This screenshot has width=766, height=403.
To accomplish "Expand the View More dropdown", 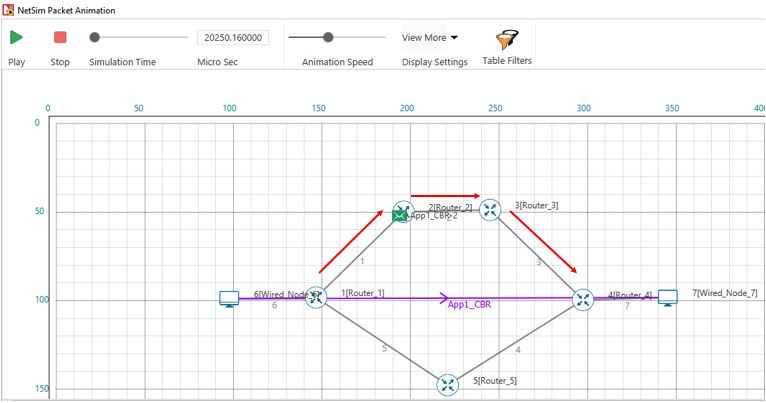I will click(430, 38).
